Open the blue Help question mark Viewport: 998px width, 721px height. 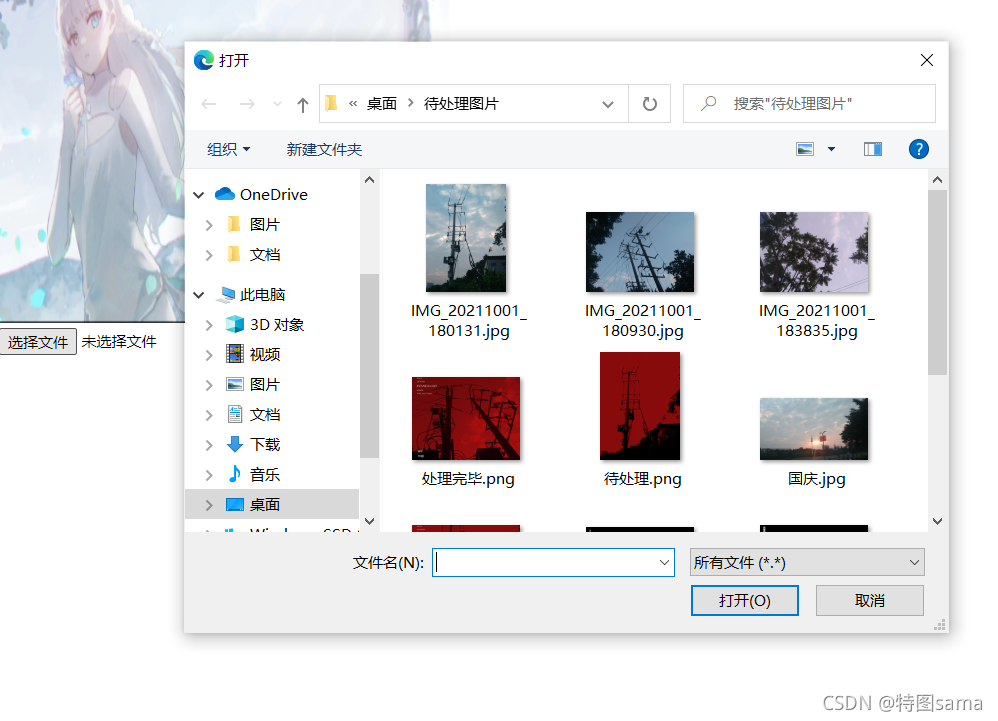(918, 149)
